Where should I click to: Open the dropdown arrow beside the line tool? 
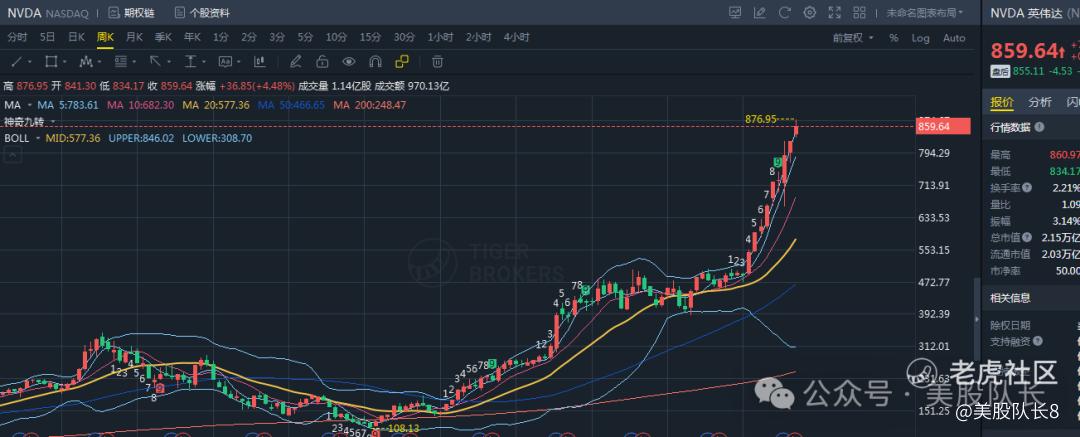30,62
